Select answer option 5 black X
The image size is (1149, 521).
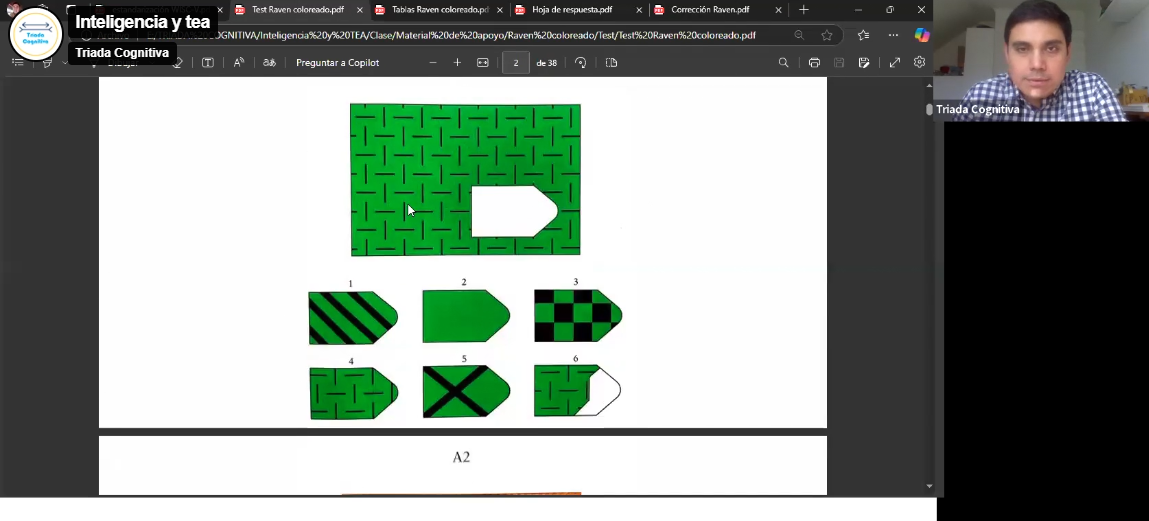tap(466, 391)
